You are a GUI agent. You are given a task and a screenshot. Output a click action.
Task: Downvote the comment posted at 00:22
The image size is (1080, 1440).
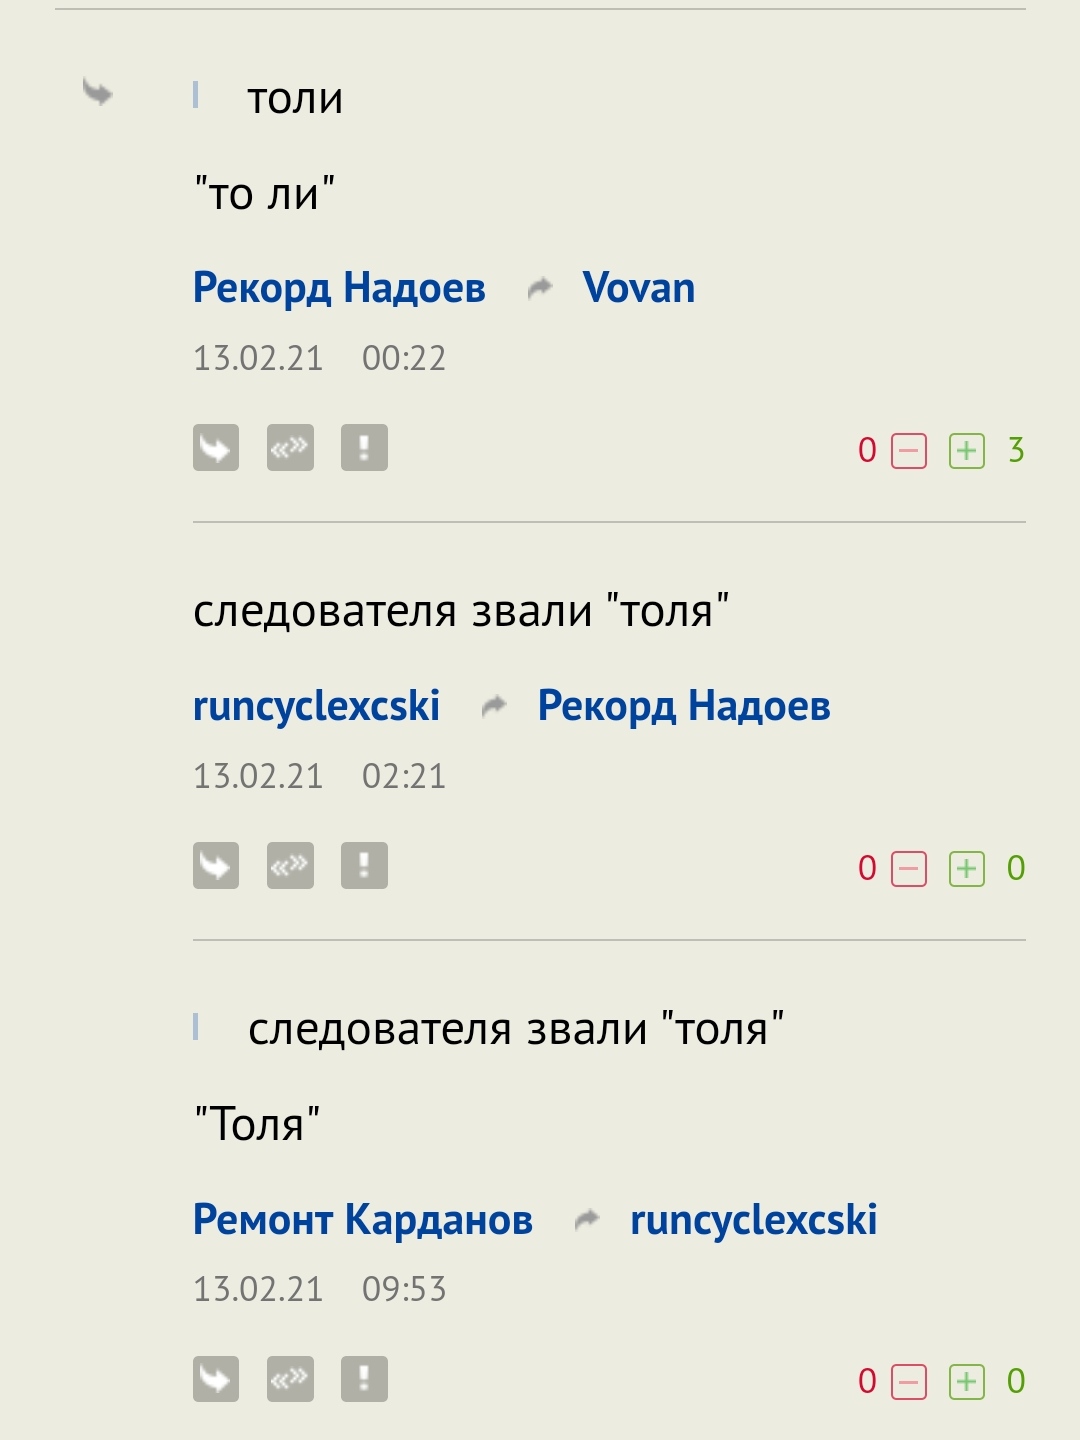pyautogui.click(x=909, y=451)
